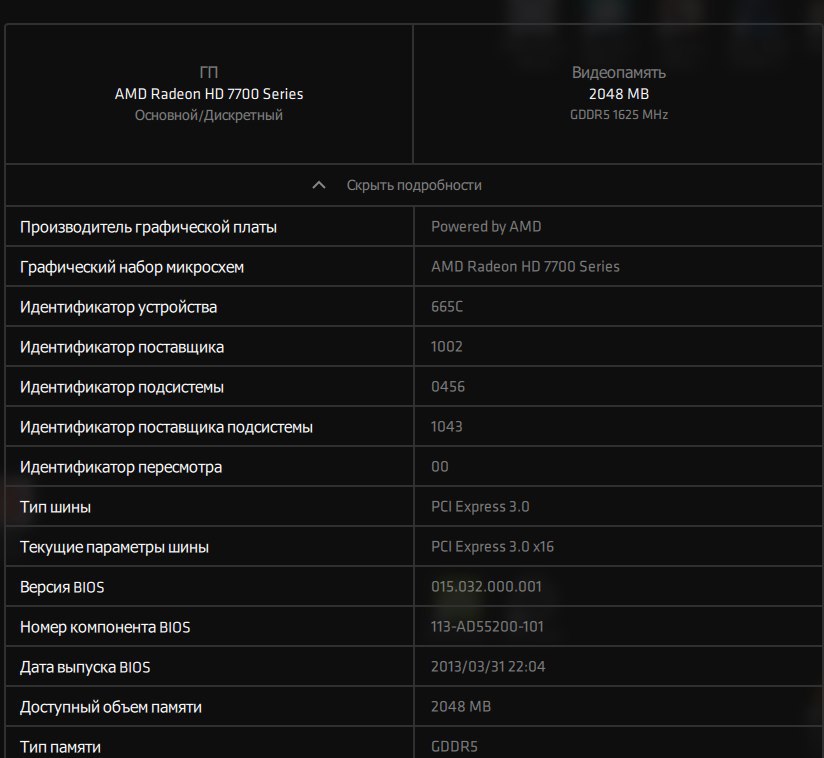Click vendor ID value '1002'
The height and width of the screenshot is (758, 824).
click(x=447, y=346)
